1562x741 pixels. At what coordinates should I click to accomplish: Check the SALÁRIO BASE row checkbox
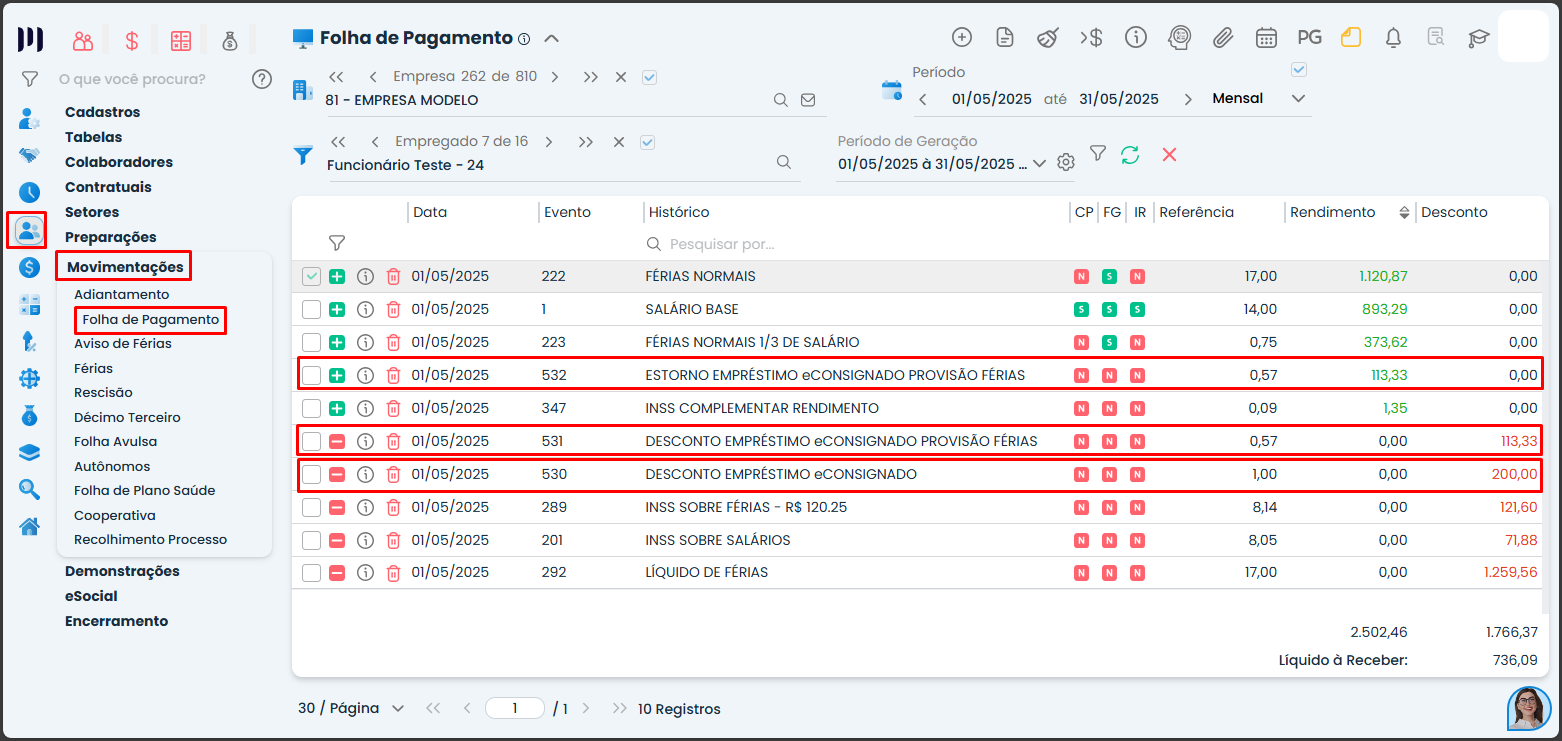(x=312, y=310)
